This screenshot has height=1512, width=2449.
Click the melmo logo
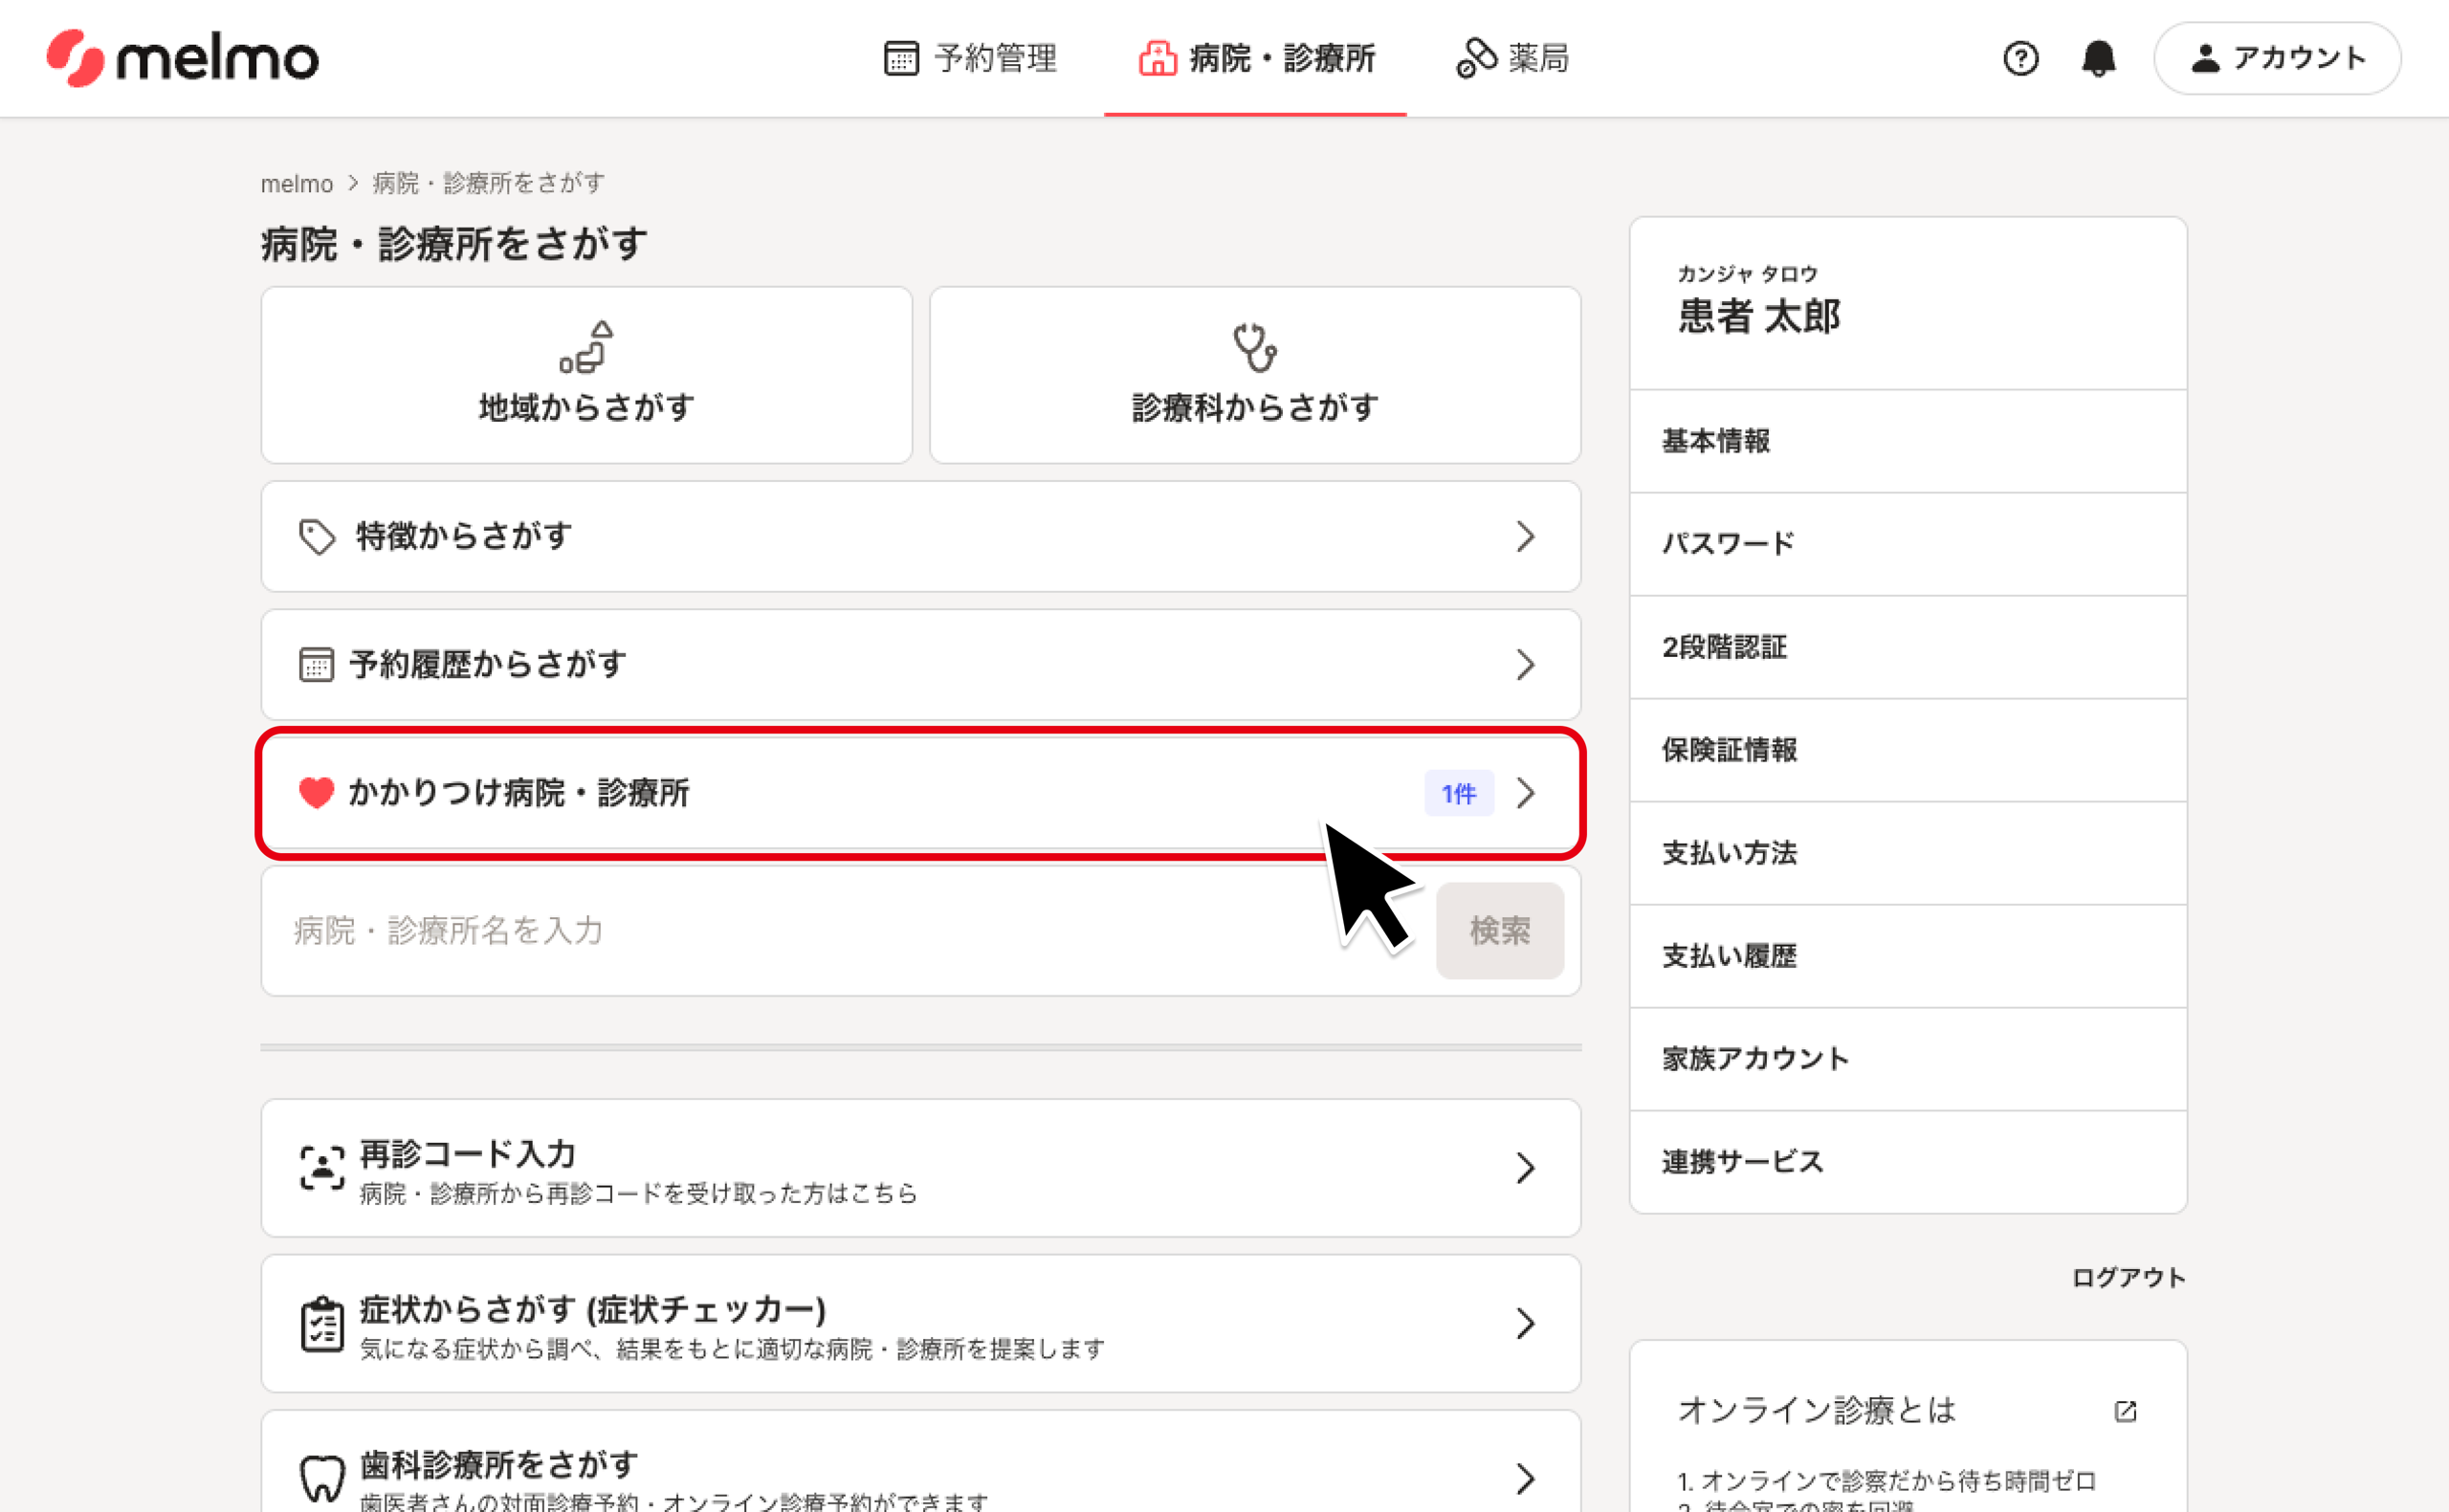coord(182,58)
